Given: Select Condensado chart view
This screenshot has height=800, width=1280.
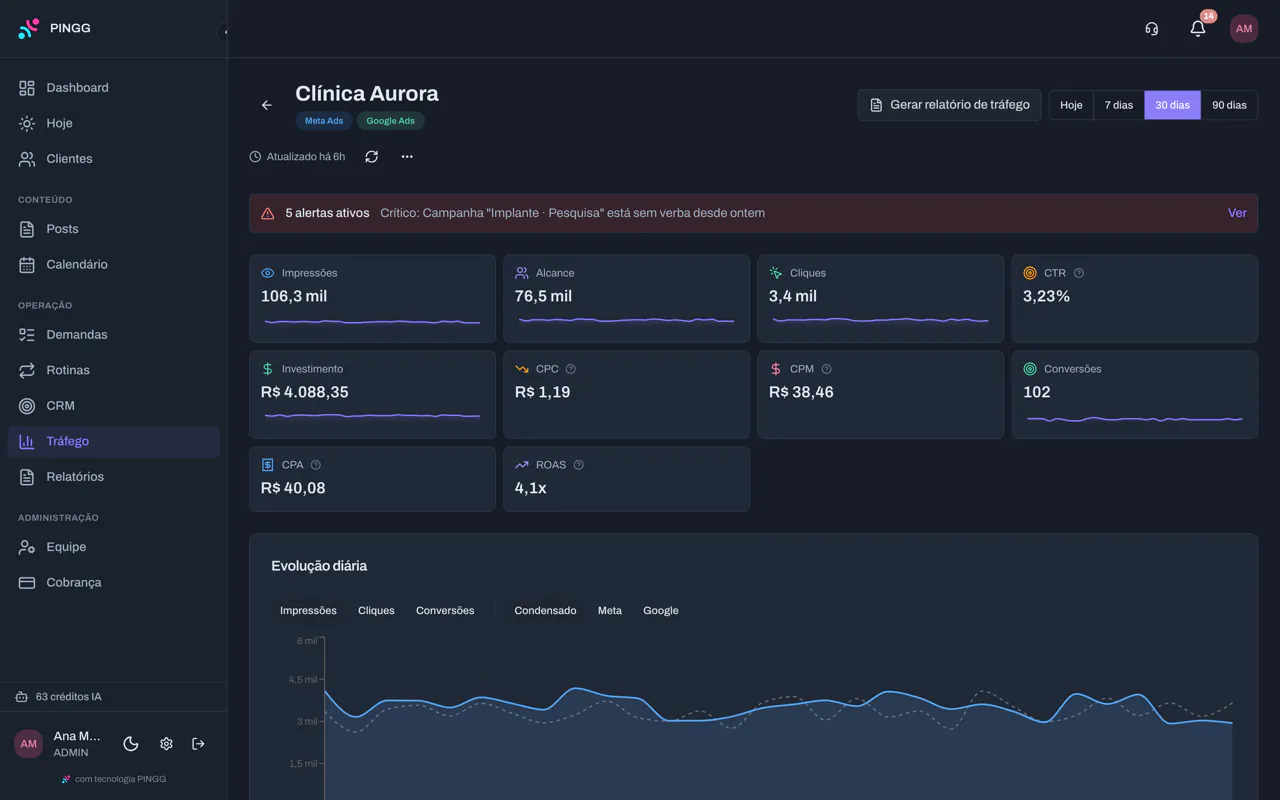Looking at the screenshot, I should click(545, 611).
